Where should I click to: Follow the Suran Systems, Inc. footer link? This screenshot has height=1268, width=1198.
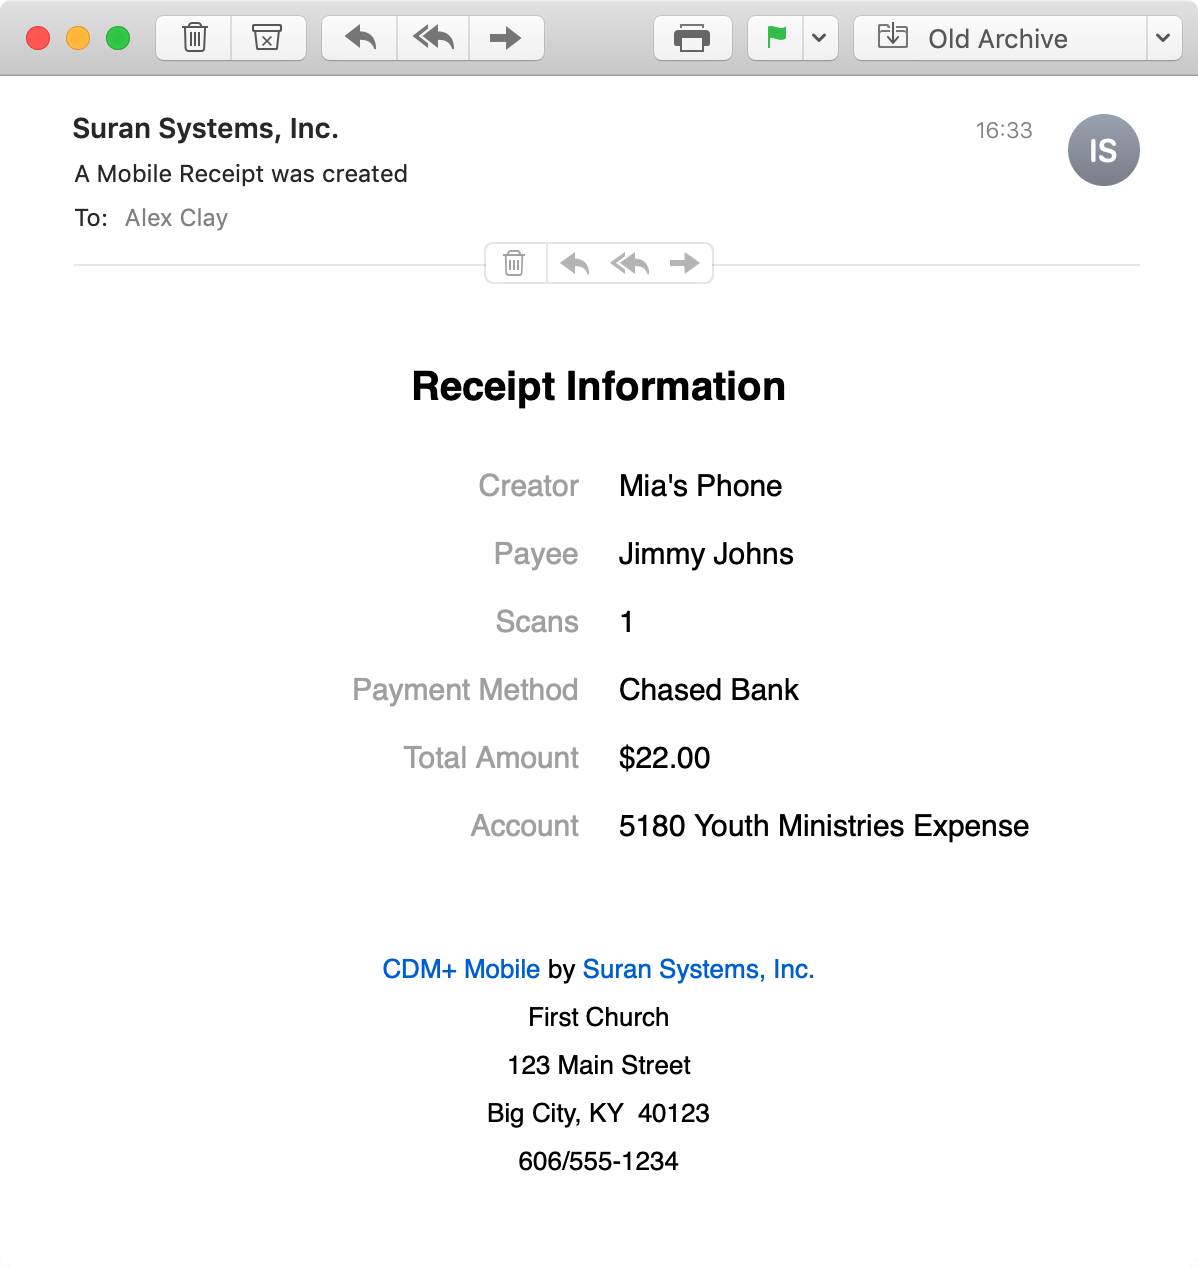click(698, 969)
